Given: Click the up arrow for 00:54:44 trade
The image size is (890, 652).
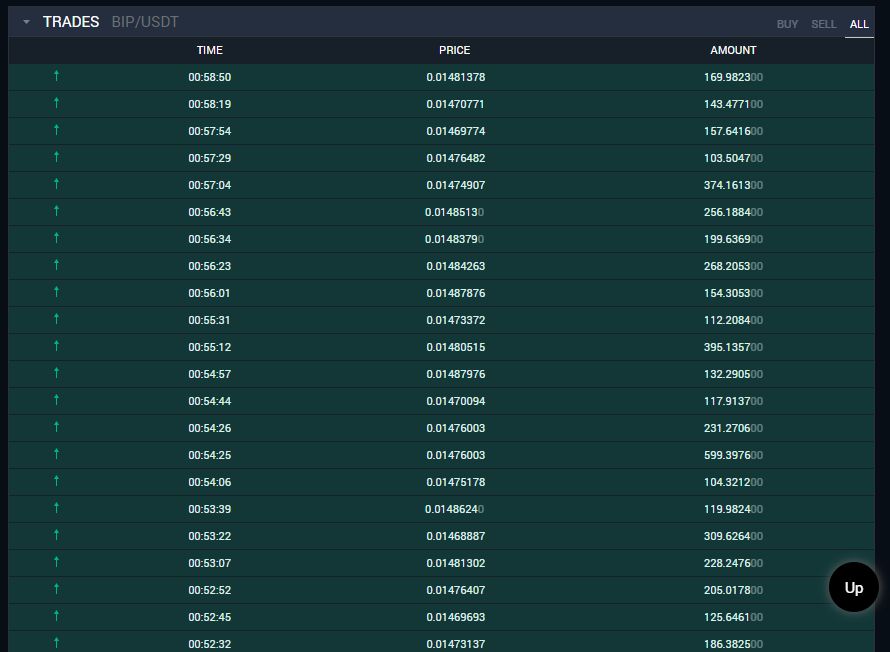Looking at the screenshot, I should (x=56, y=399).
